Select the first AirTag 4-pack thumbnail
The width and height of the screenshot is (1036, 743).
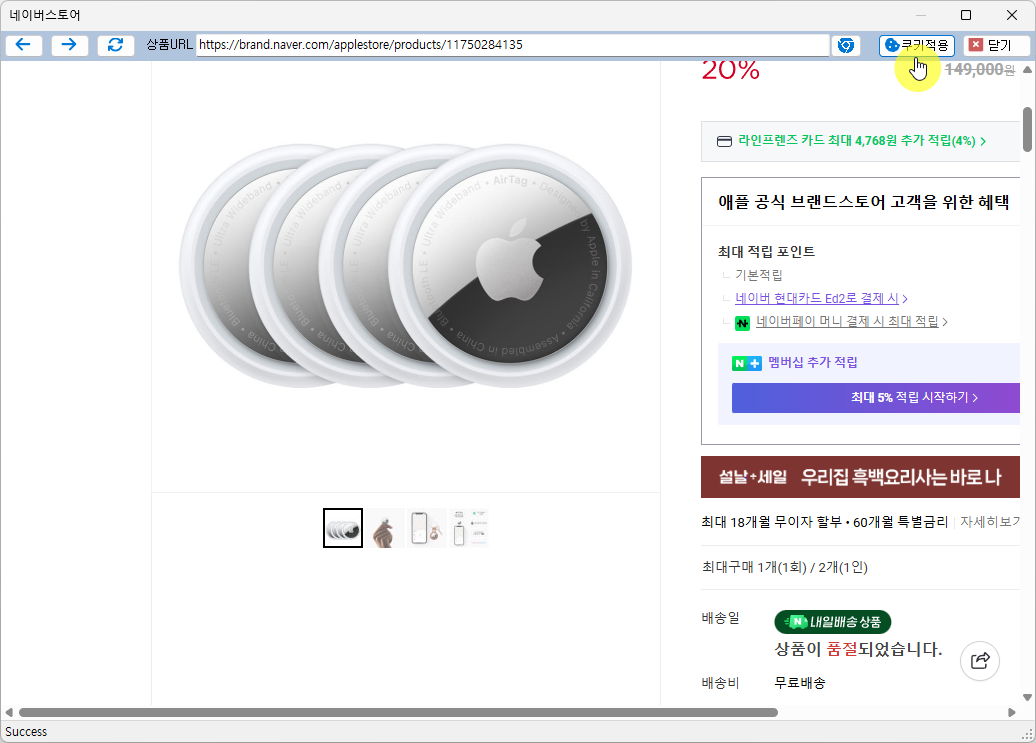click(x=343, y=528)
